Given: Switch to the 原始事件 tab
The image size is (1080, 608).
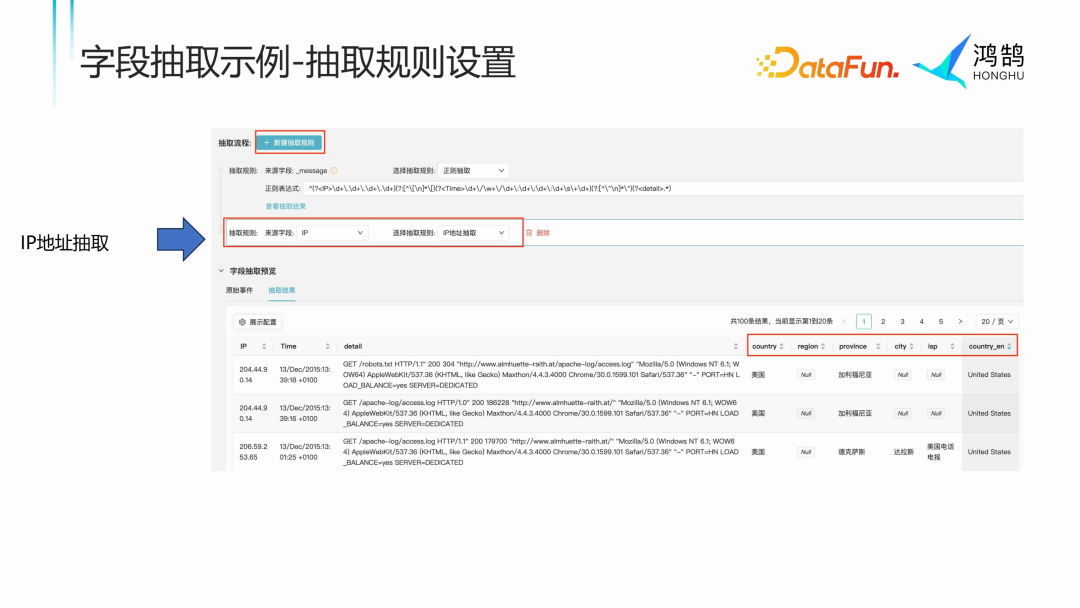Looking at the screenshot, I should pos(239,290).
